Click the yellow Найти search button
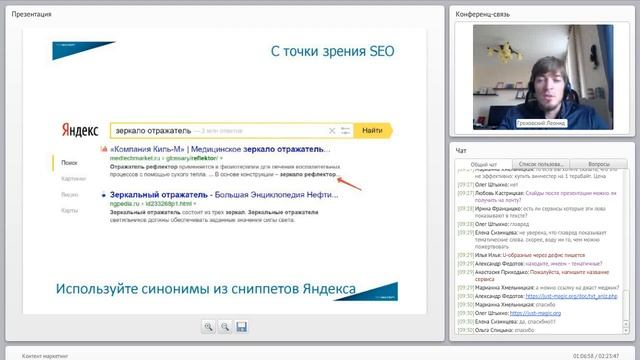Image resolution: width=640 pixels, height=360 pixels. [x=372, y=131]
